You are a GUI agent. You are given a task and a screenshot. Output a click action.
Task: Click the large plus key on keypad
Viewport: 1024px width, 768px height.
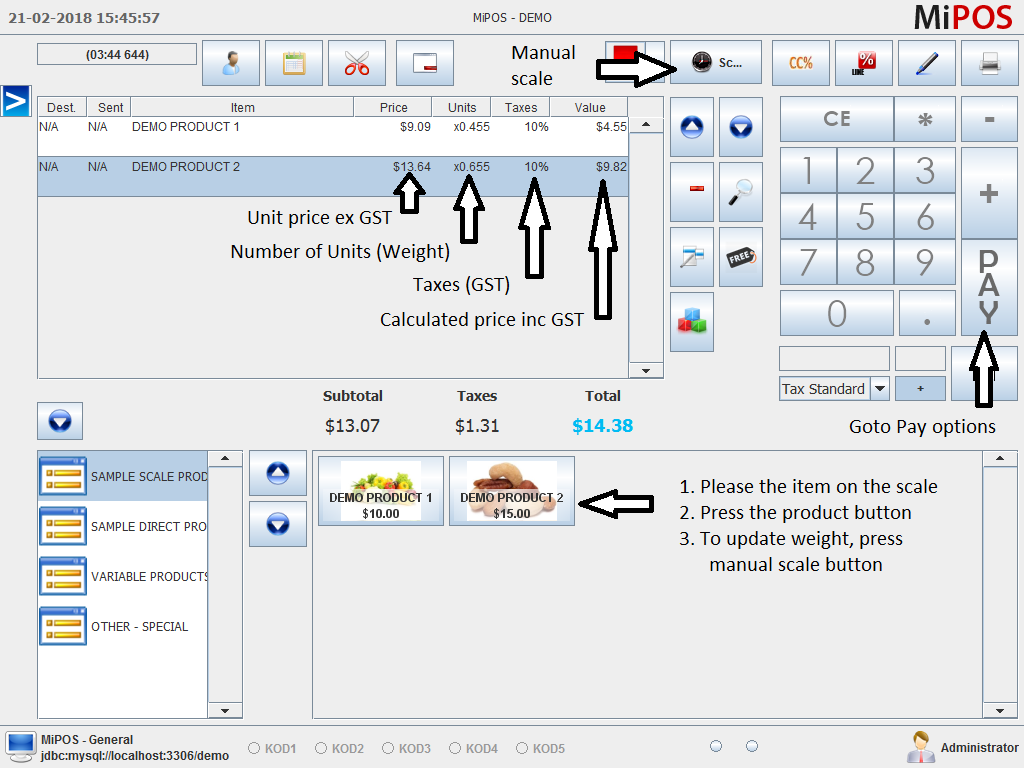pos(989,193)
